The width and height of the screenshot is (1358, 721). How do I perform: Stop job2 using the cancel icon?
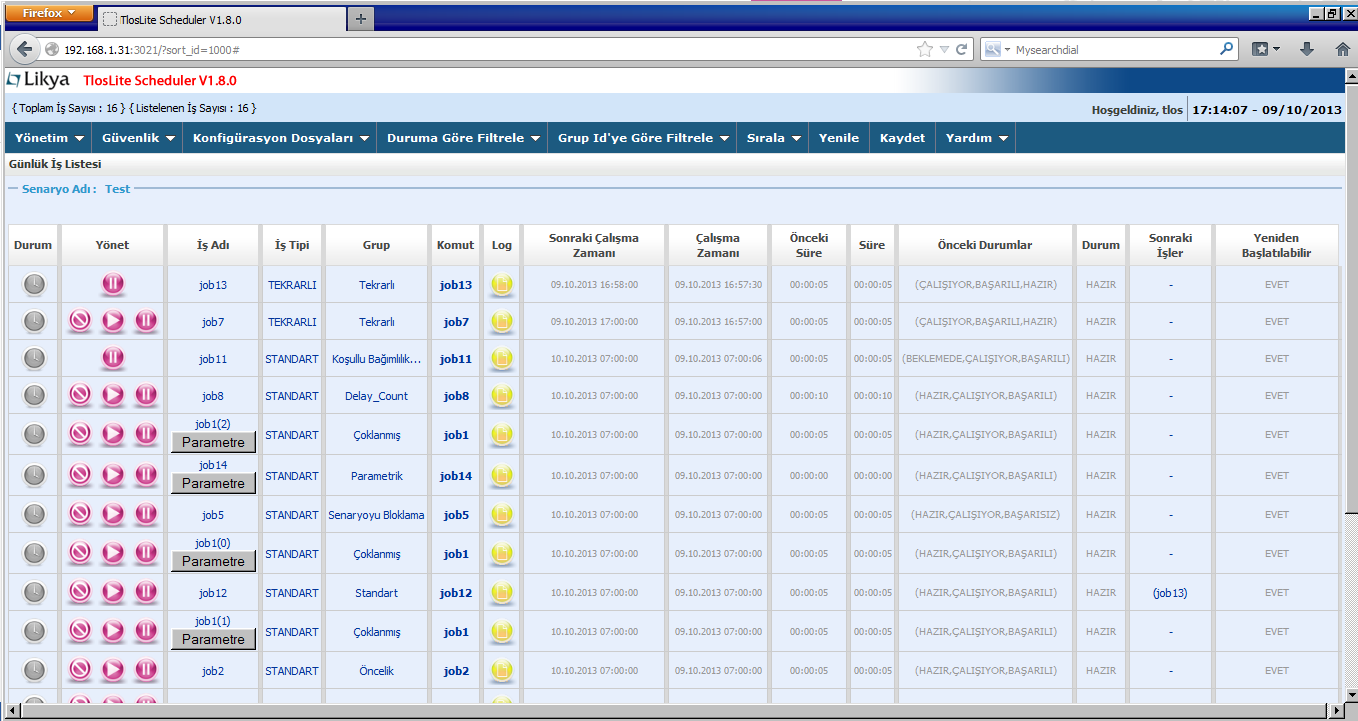[80, 670]
